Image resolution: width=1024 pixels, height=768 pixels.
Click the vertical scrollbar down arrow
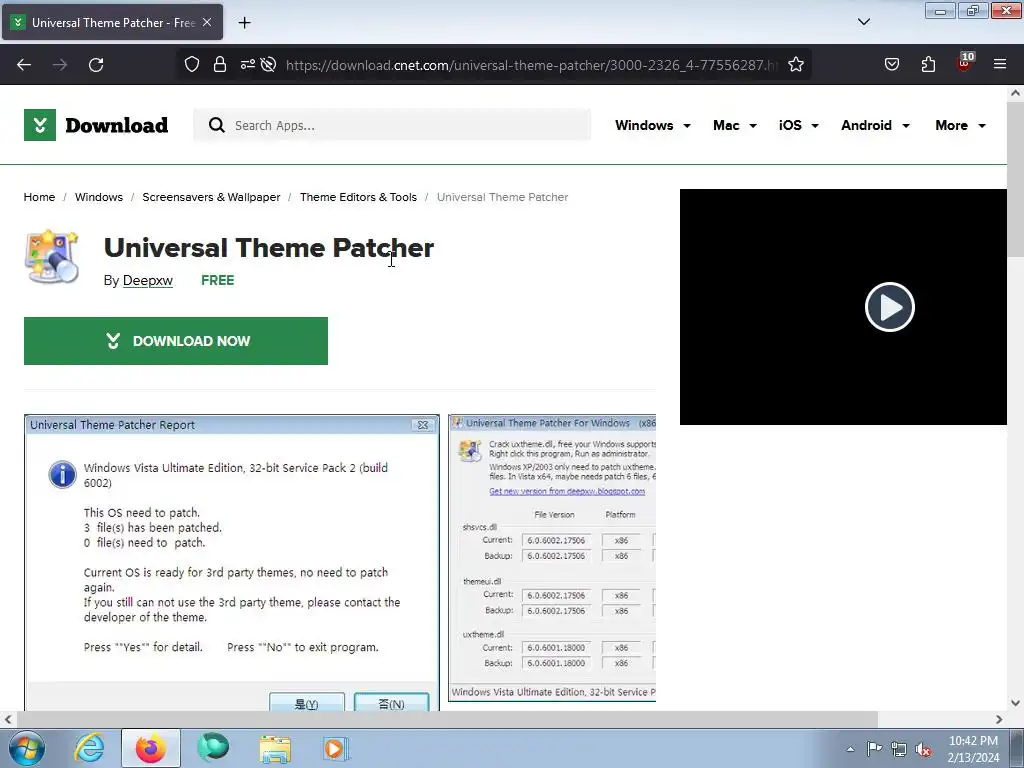click(1015, 703)
